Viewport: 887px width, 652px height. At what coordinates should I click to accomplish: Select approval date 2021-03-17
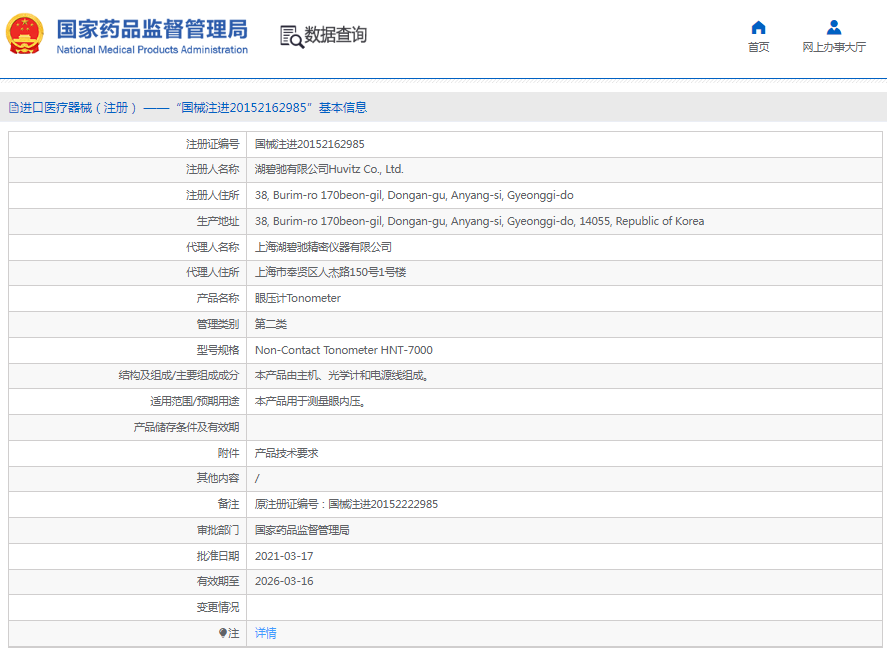coord(284,556)
